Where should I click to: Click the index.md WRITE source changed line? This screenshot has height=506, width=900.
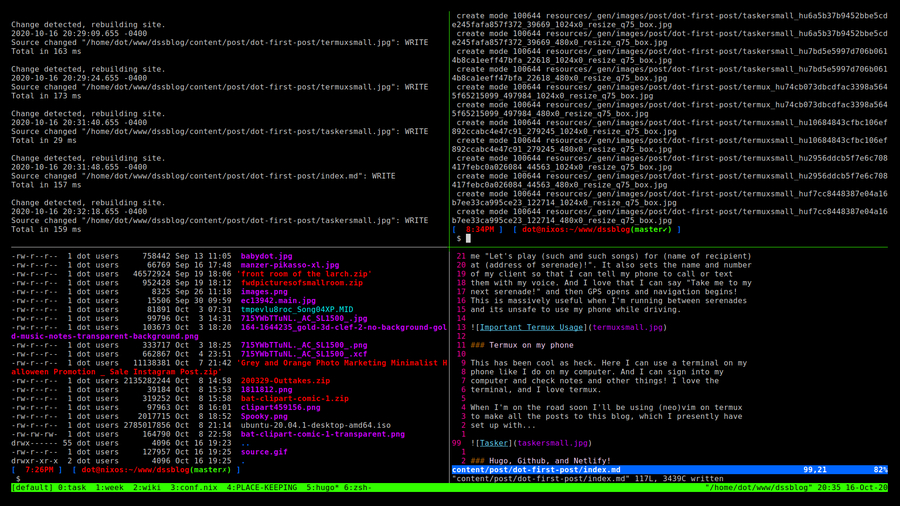(x=203, y=176)
